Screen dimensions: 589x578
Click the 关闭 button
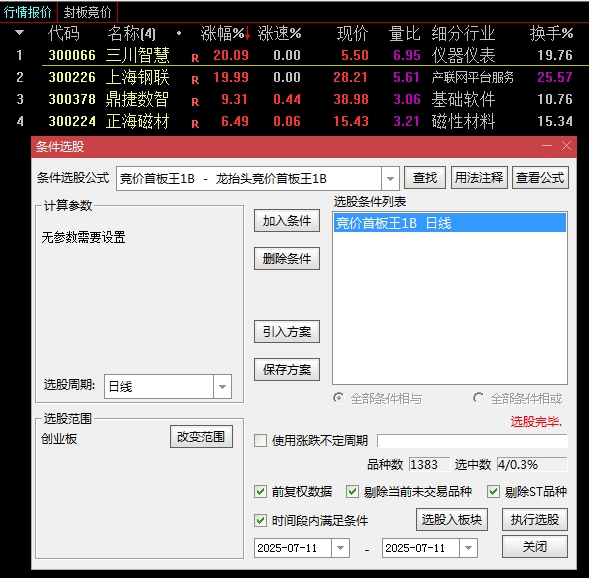[x=535, y=546]
